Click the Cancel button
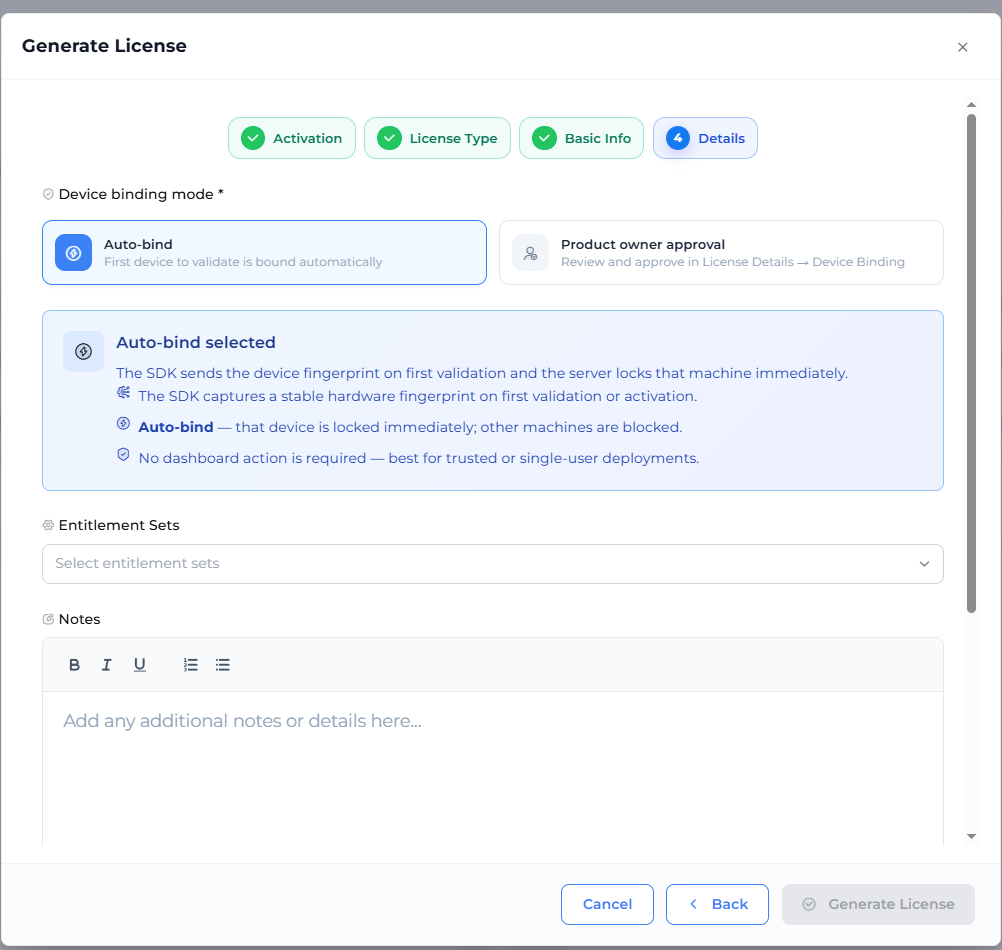 (607, 904)
